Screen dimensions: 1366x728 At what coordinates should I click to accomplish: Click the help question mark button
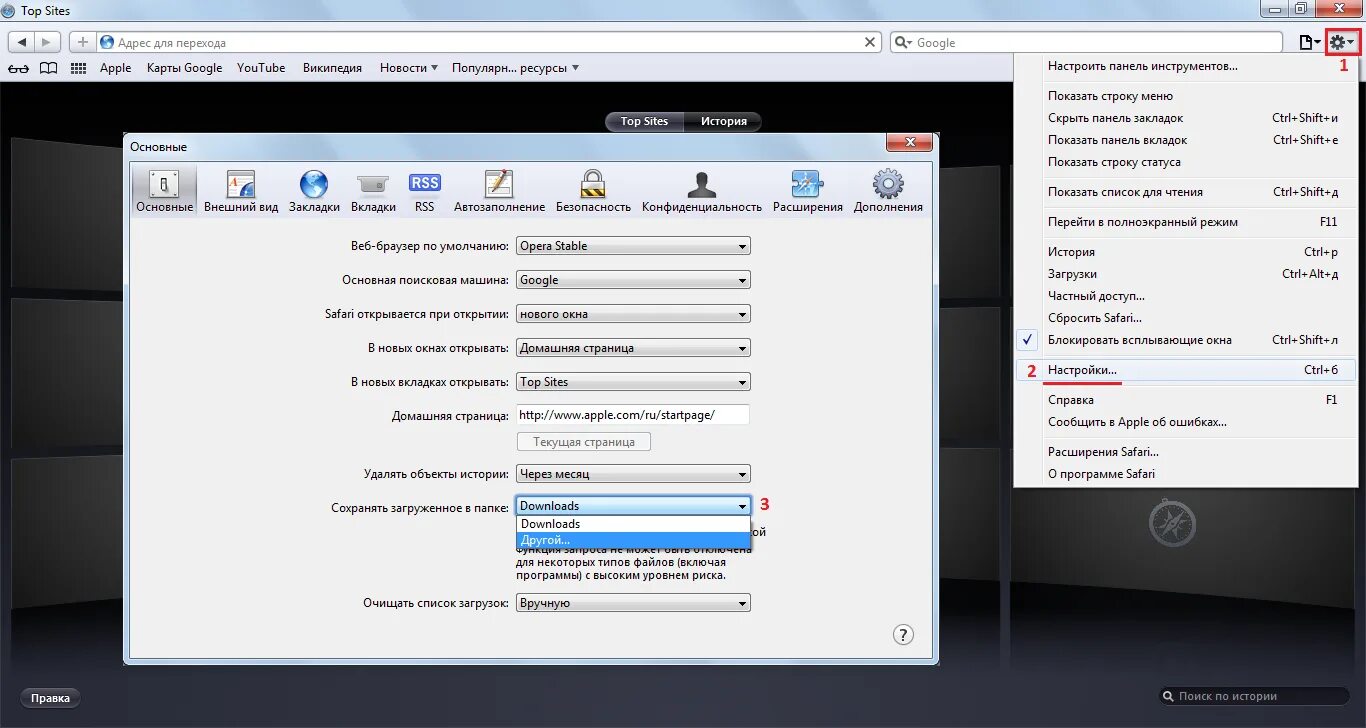902,634
